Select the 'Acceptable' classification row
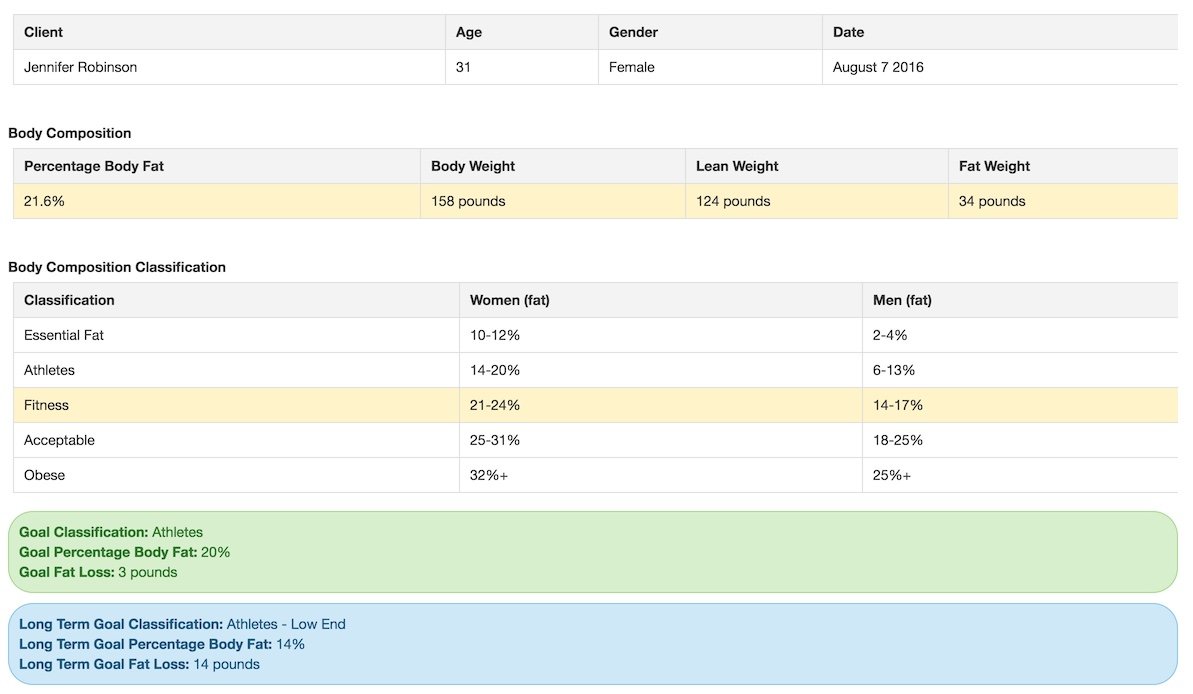 point(596,440)
